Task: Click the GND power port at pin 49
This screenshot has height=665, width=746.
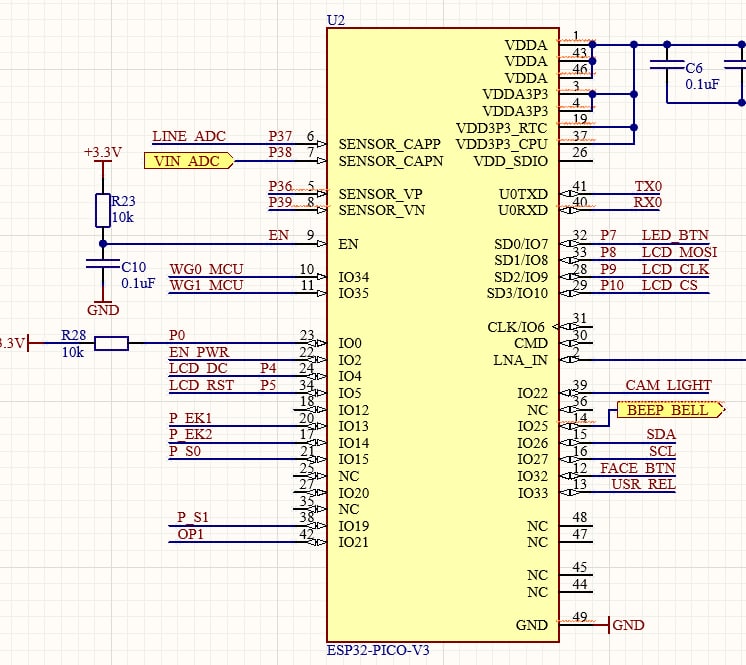Action: click(628, 625)
